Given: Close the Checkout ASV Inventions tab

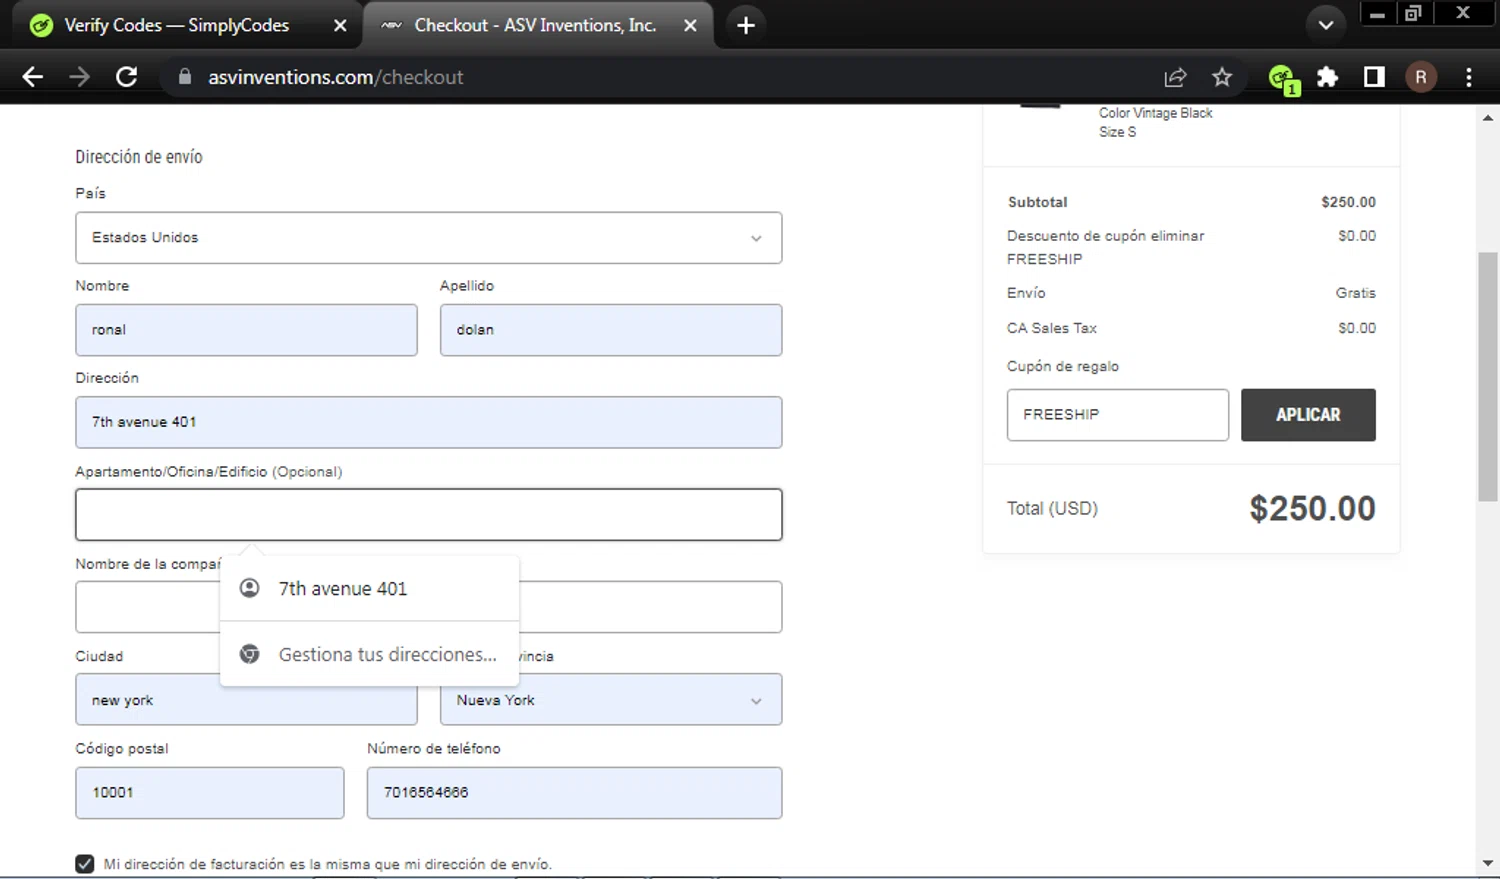Looking at the screenshot, I should tap(690, 26).
